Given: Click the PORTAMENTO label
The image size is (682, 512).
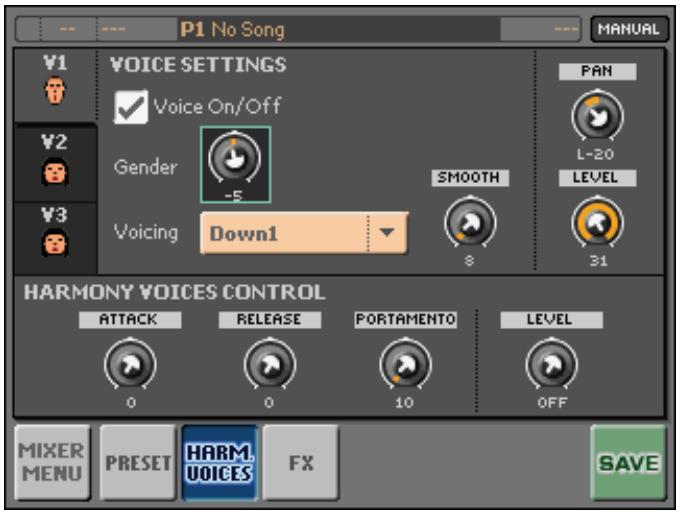Looking at the screenshot, I should click(x=405, y=320).
